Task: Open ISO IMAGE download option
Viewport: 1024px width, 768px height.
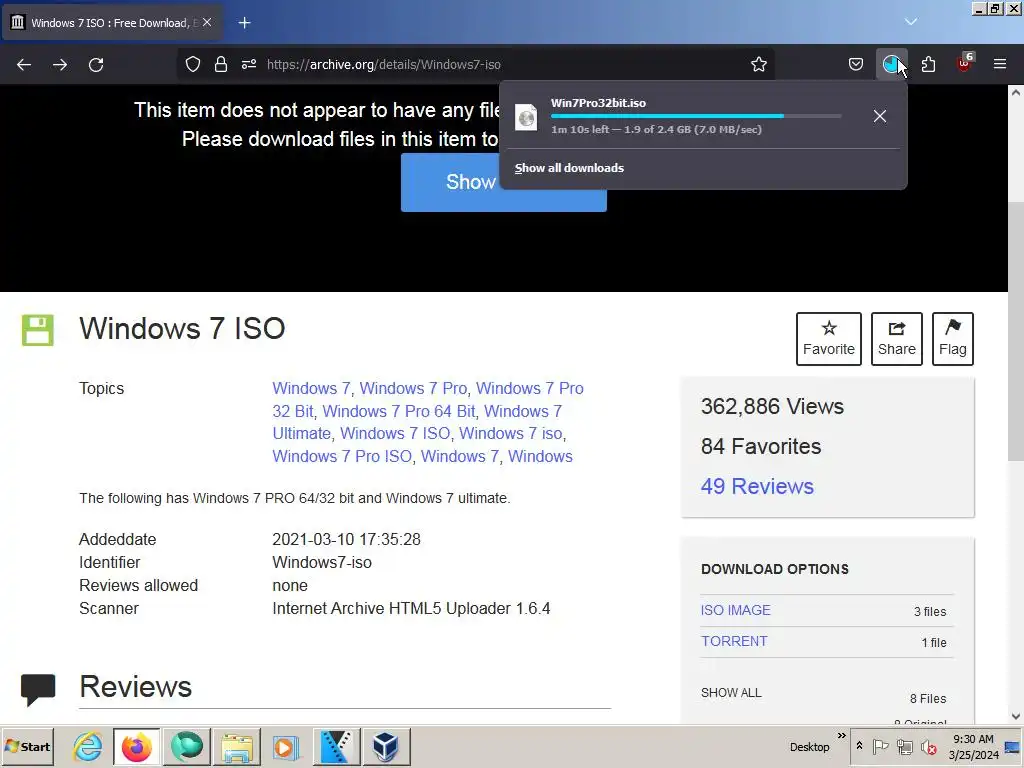Action: [735, 611]
